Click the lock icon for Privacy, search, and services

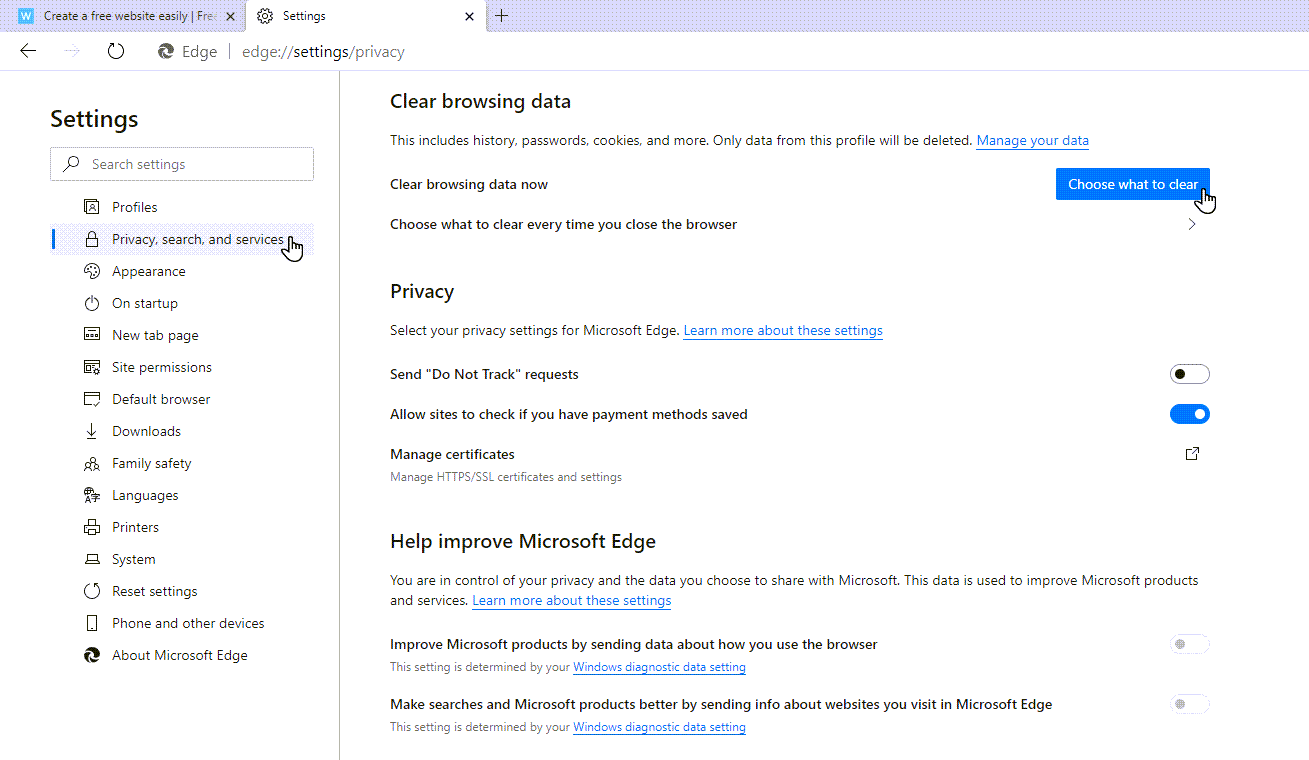click(92, 239)
